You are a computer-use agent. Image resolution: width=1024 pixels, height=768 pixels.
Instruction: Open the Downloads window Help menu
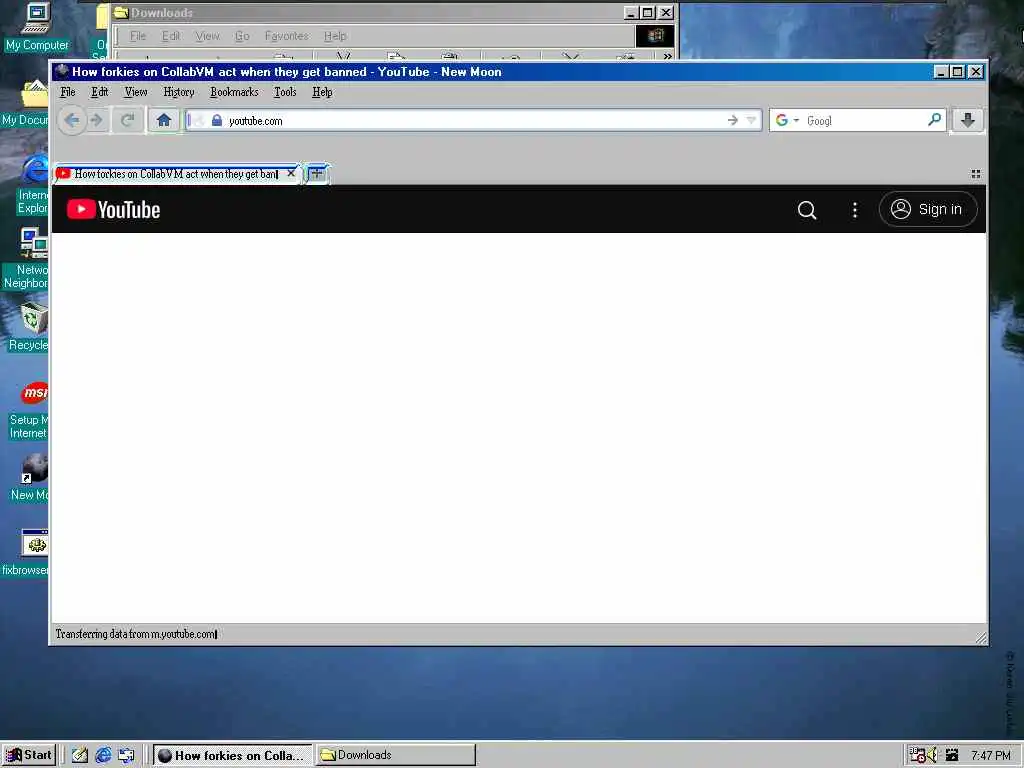tap(335, 36)
